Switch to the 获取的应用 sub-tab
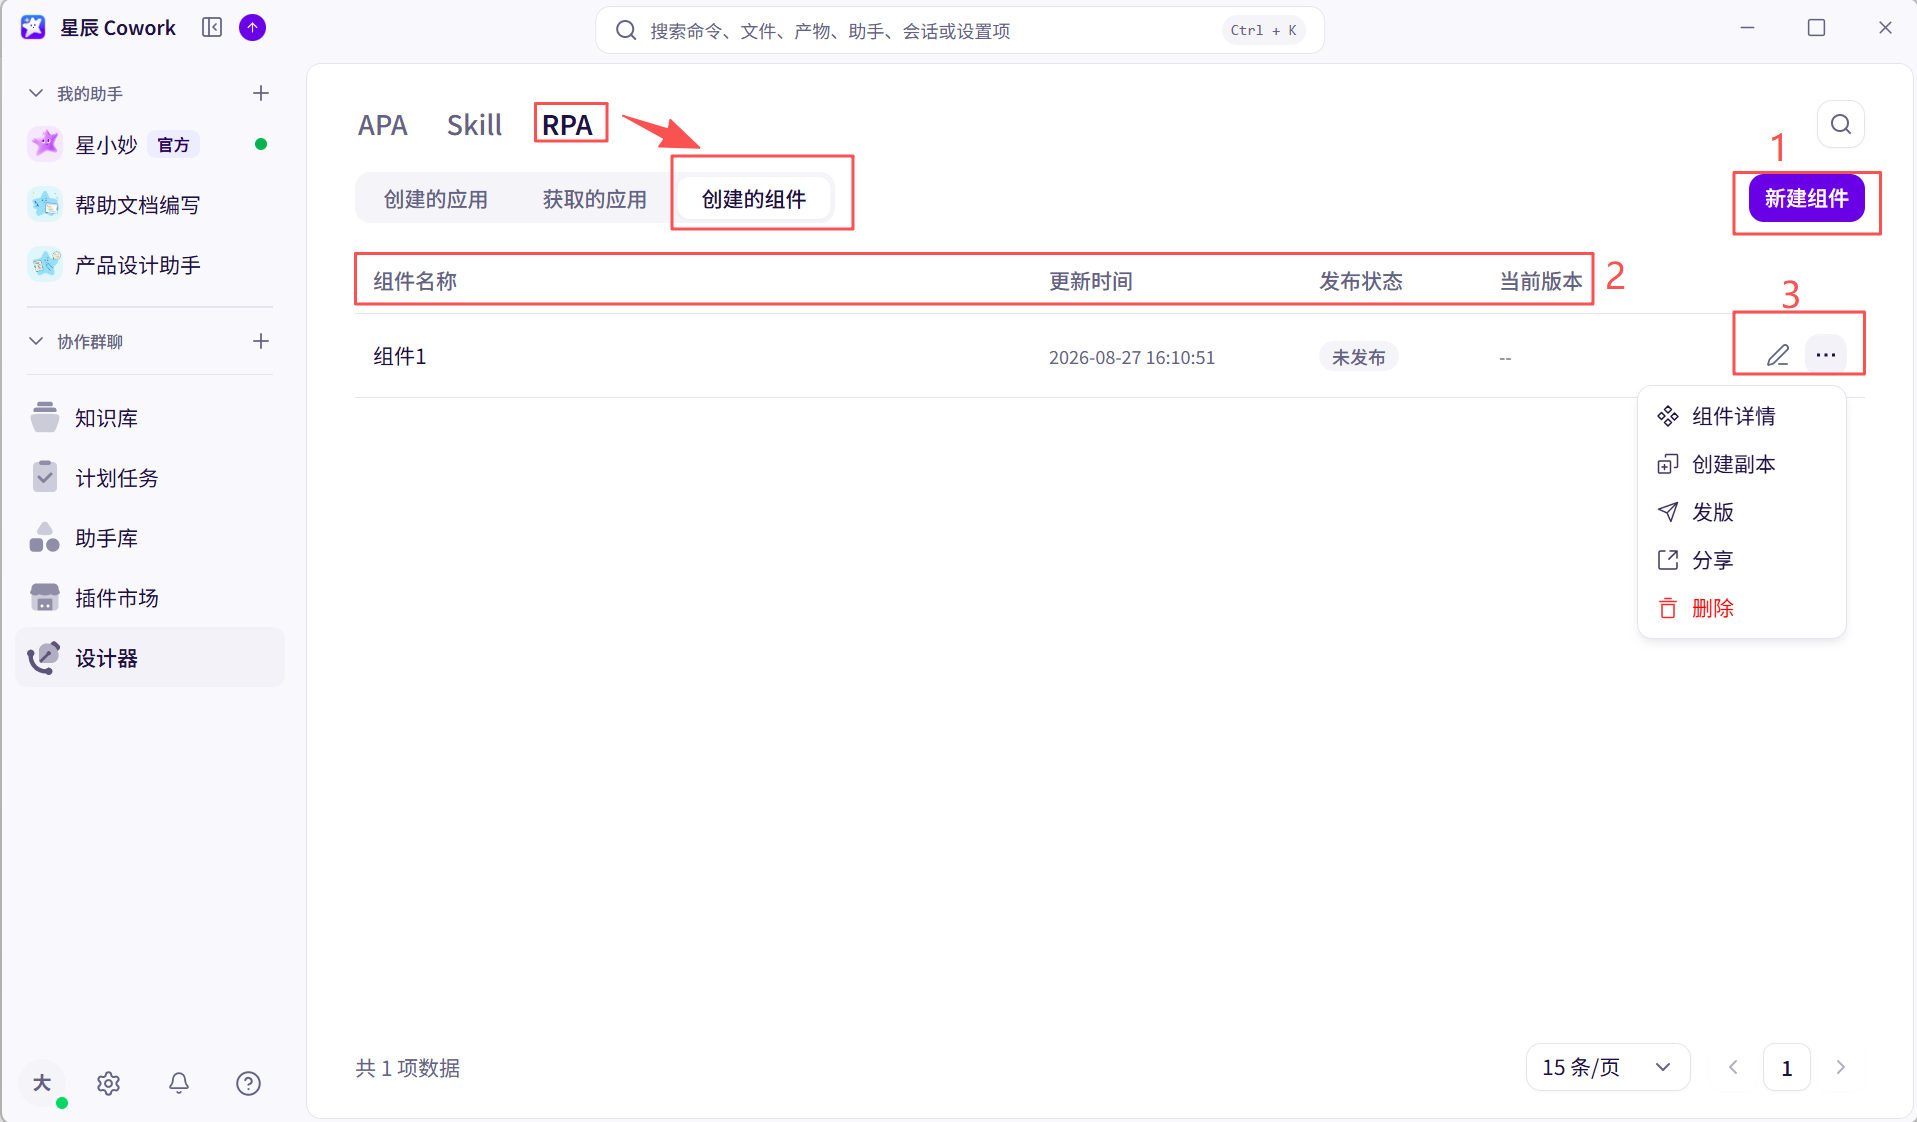This screenshot has height=1122, width=1917. [x=595, y=199]
